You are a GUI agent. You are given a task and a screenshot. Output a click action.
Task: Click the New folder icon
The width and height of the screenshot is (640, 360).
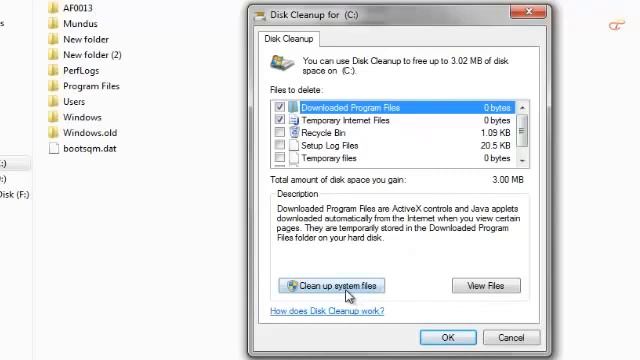click(x=53, y=39)
